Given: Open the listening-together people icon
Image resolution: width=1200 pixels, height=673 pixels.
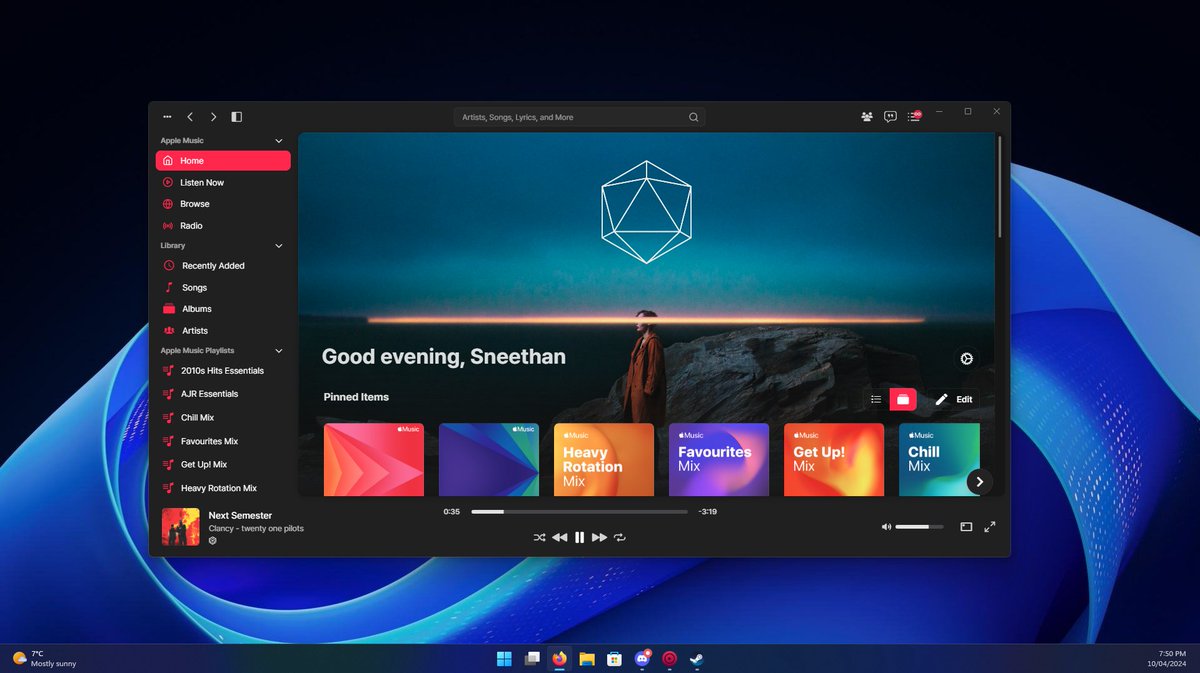Looking at the screenshot, I should [867, 117].
